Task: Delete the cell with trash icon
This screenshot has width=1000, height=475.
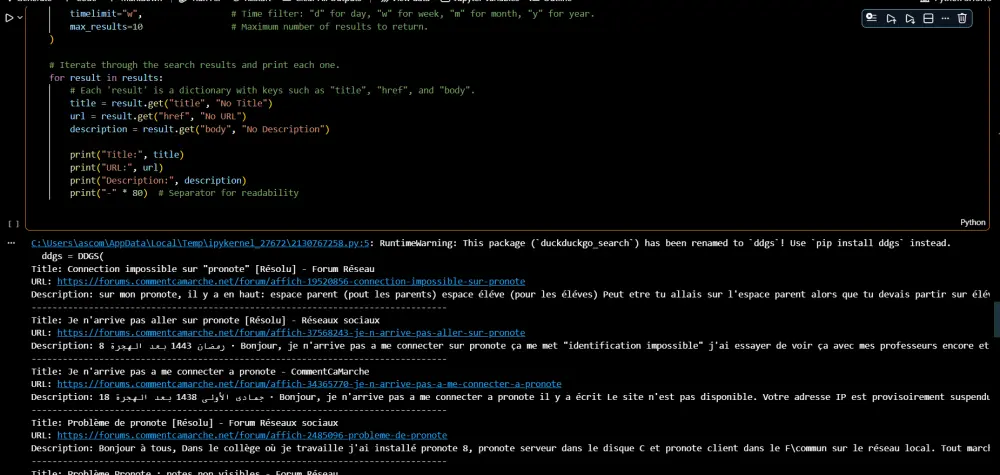Action: (962, 18)
